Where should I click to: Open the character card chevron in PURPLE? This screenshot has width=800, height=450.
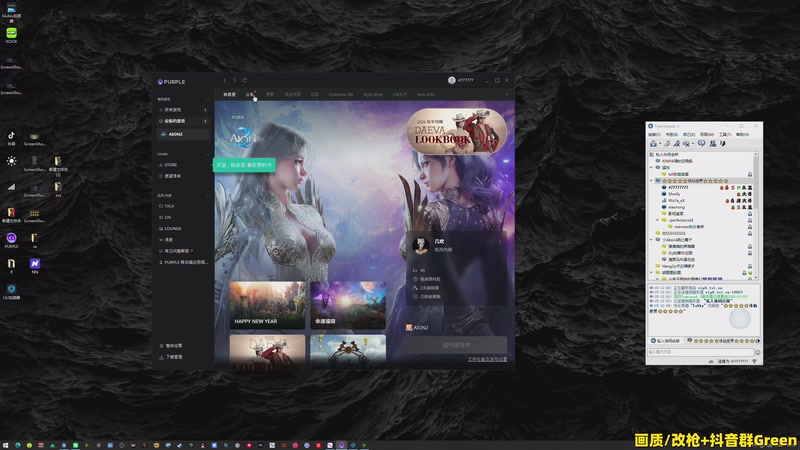(500, 242)
